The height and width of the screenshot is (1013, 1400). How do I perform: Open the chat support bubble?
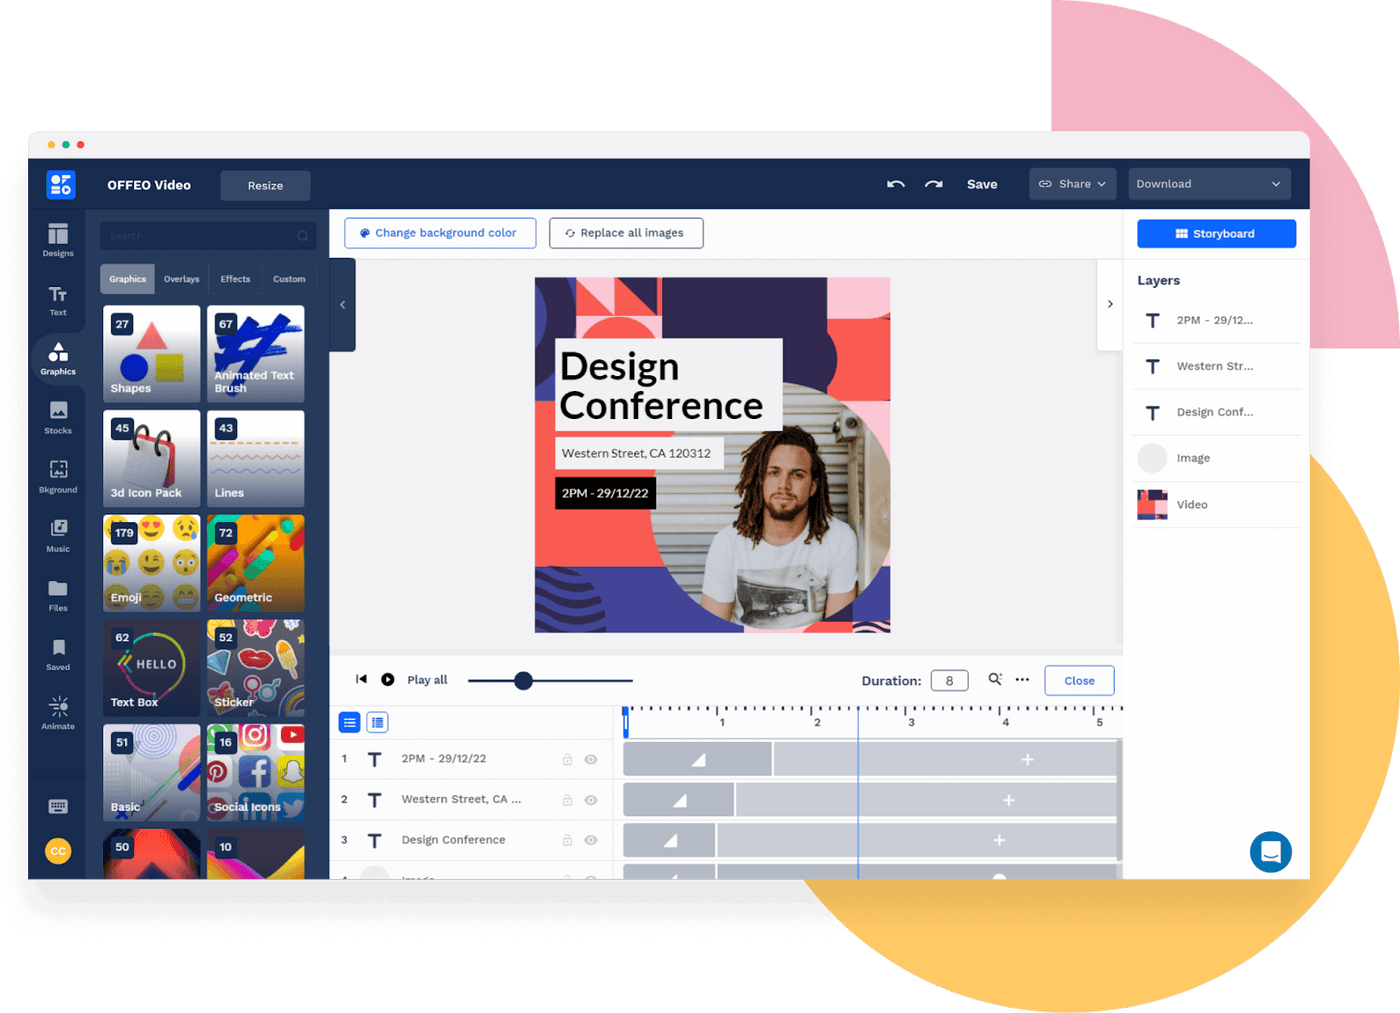(x=1271, y=852)
